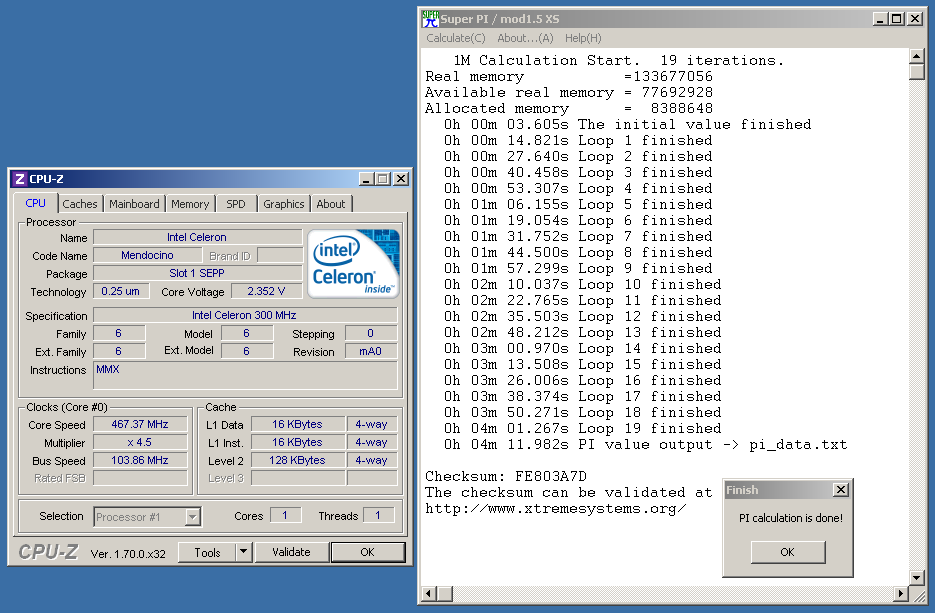This screenshot has width=935, height=613.
Task: Expand the Tools dropdown arrow
Action: pos(243,552)
